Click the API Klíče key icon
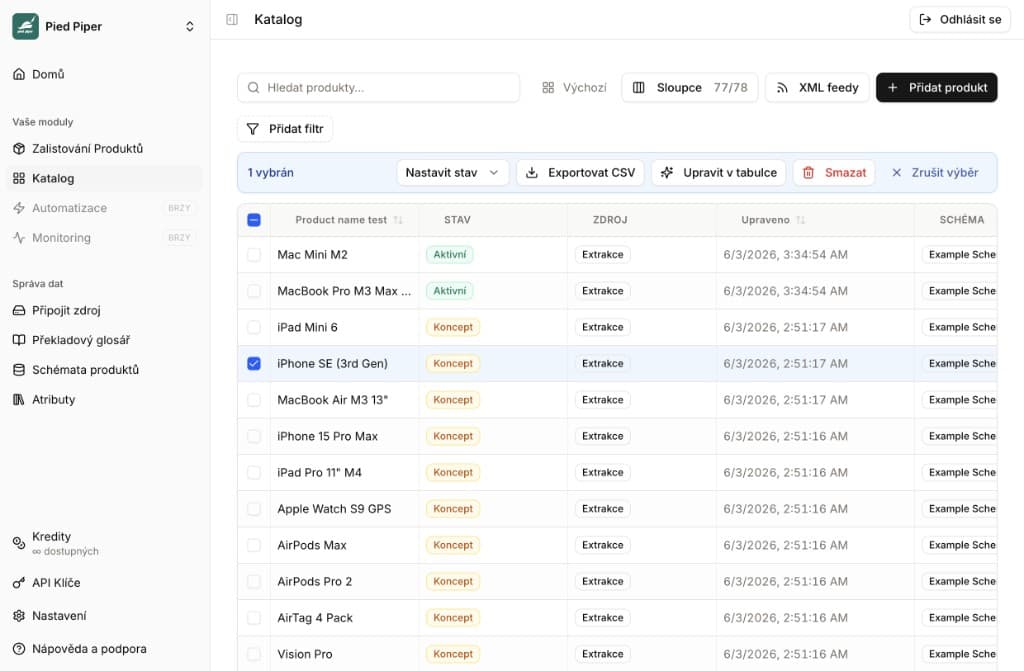Screen dimensions: 1024x671 coord(19,583)
